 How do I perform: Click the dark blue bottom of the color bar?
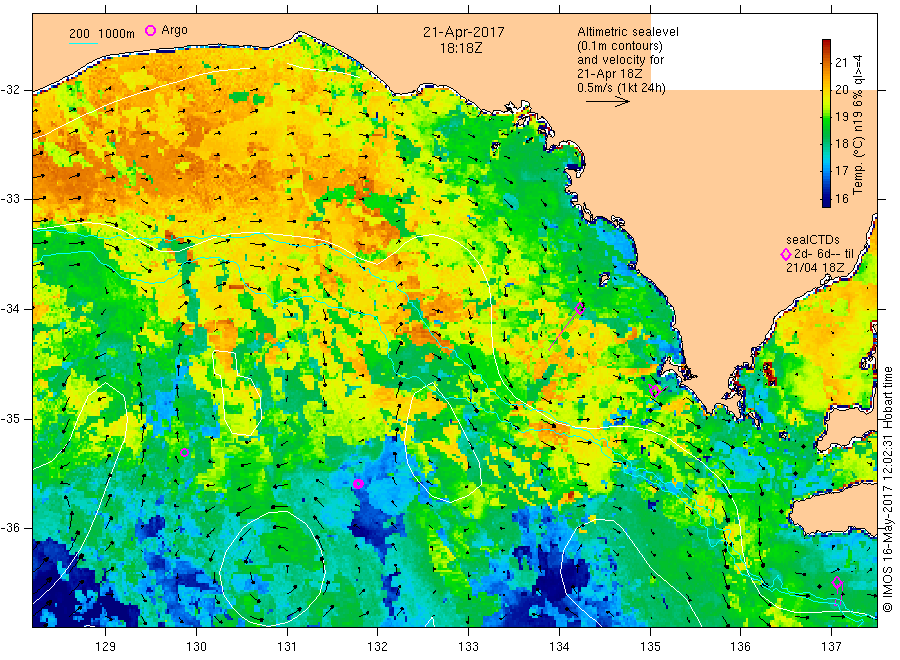(826, 201)
